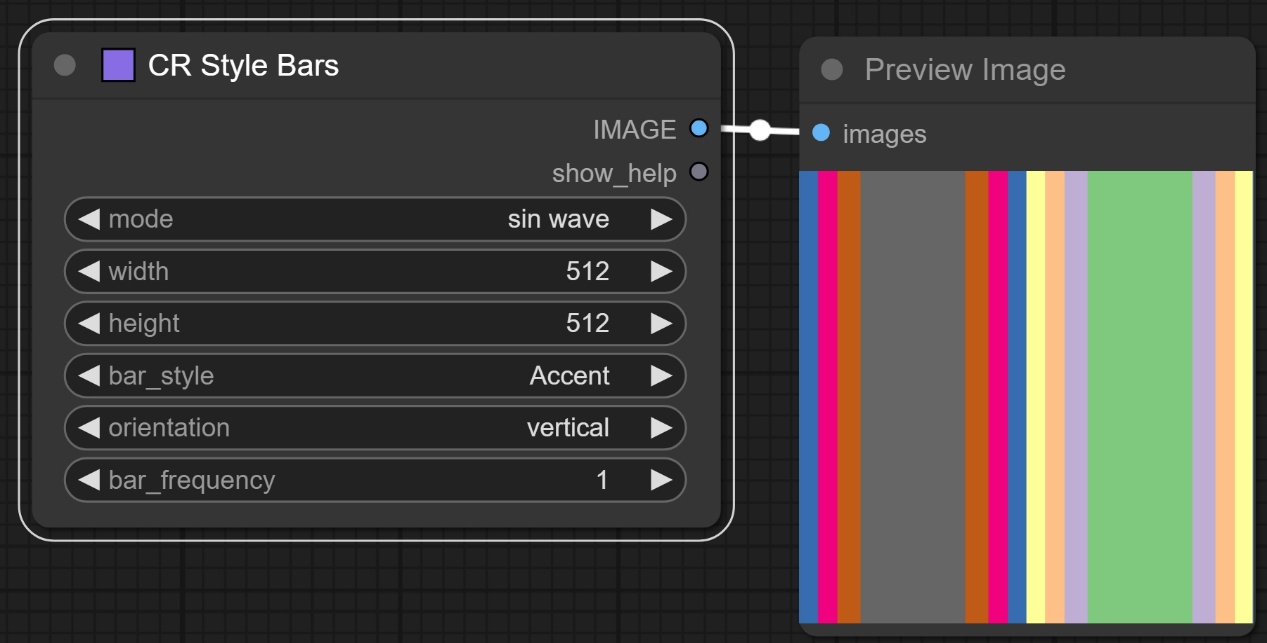
Task: Click the purple square icon on CR Style Bars
Action: [118, 66]
